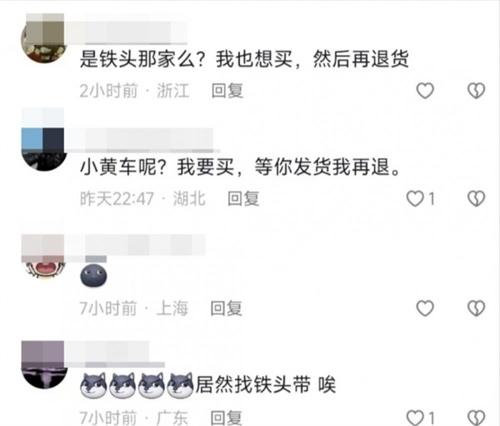The height and width of the screenshot is (426, 500).
Task: Like the emoji comment from 上海
Action: point(425,308)
